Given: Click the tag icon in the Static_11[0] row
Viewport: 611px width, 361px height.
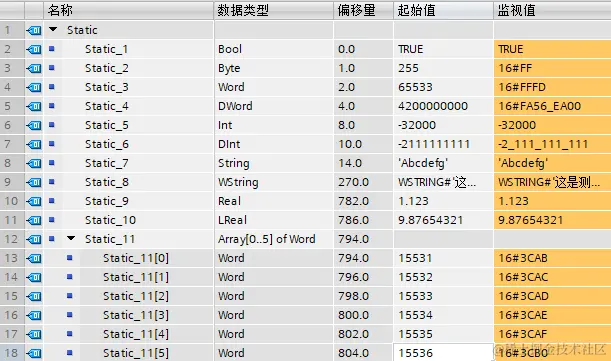Looking at the screenshot, I should click(x=34, y=258).
